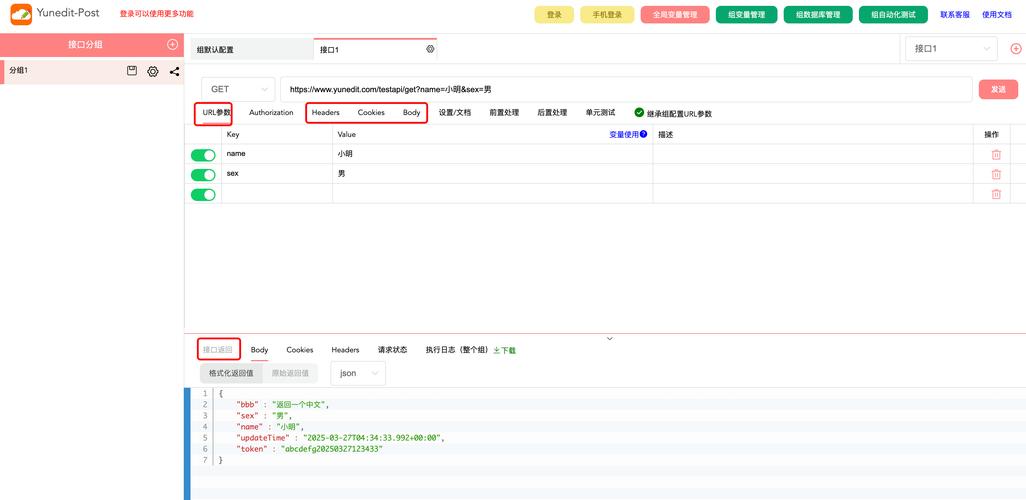Screen dimensions: 1026x500
Task: Collapse the response panel chevron
Action: click(x=610, y=338)
